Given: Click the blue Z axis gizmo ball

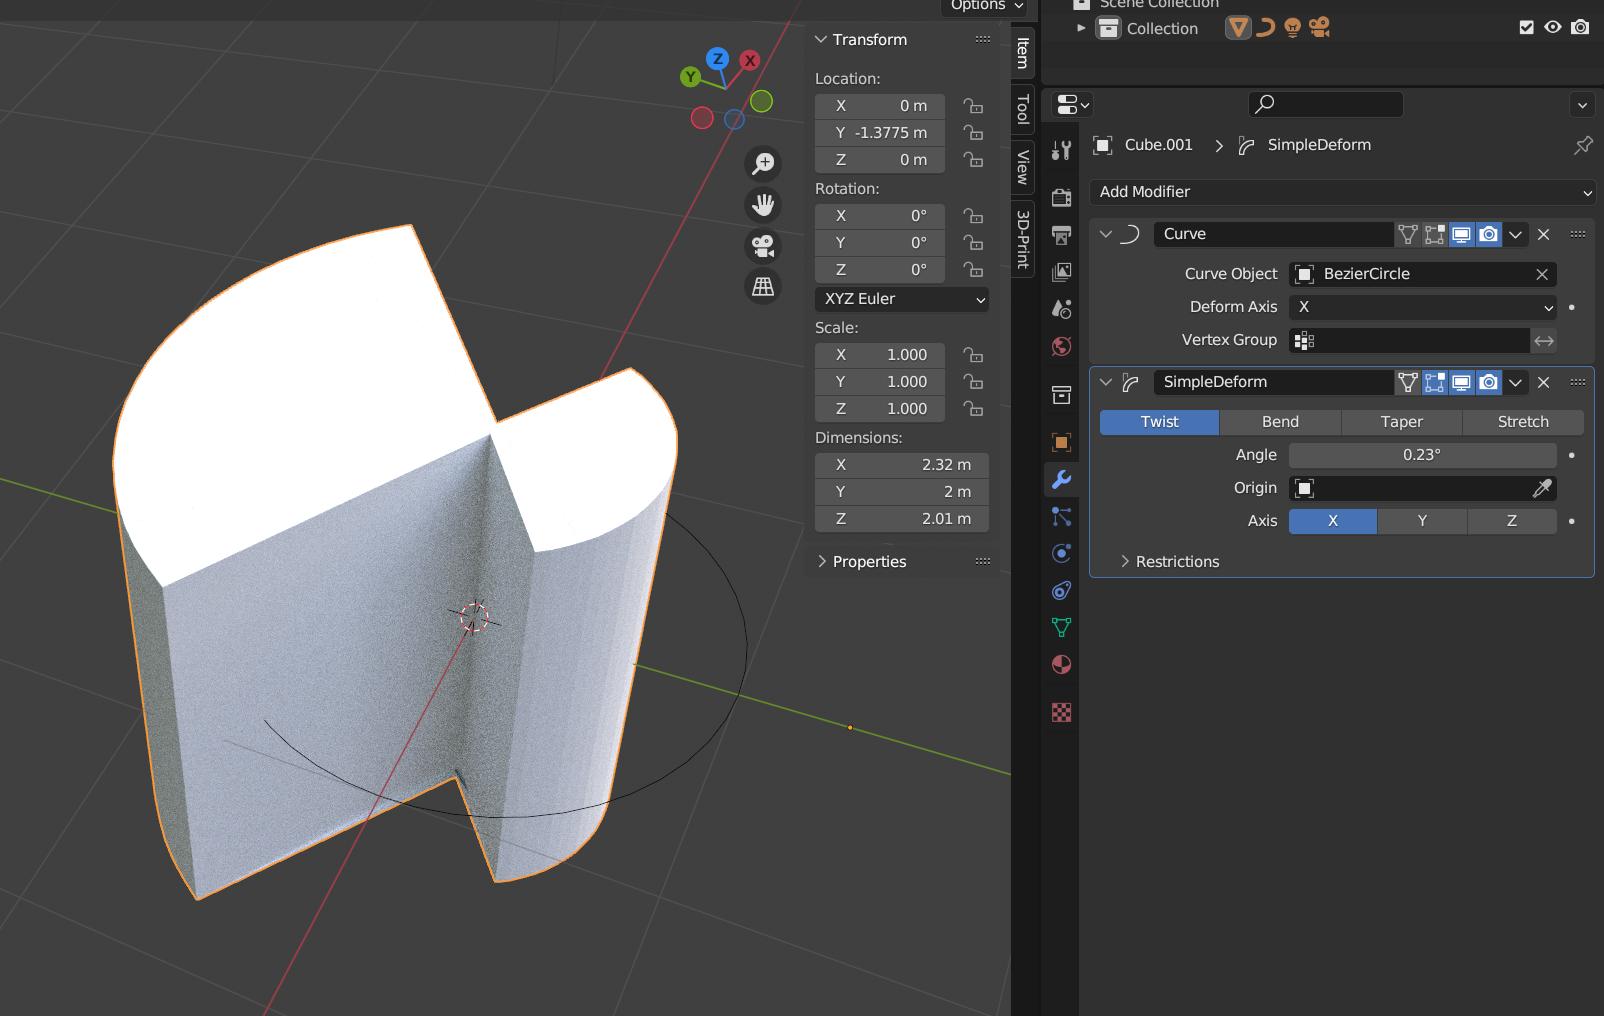Looking at the screenshot, I should pos(717,59).
